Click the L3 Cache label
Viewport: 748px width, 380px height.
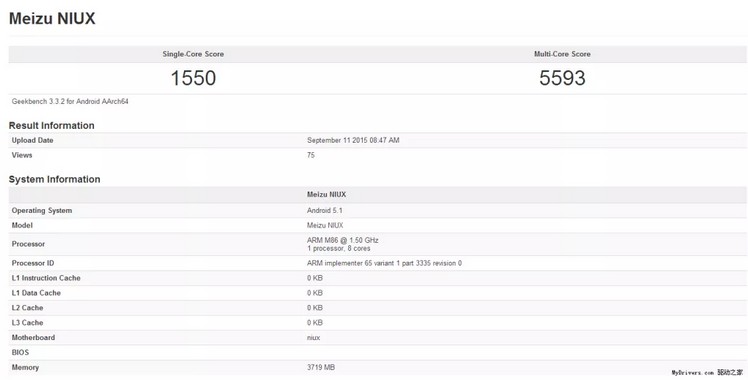click(x=27, y=322)
